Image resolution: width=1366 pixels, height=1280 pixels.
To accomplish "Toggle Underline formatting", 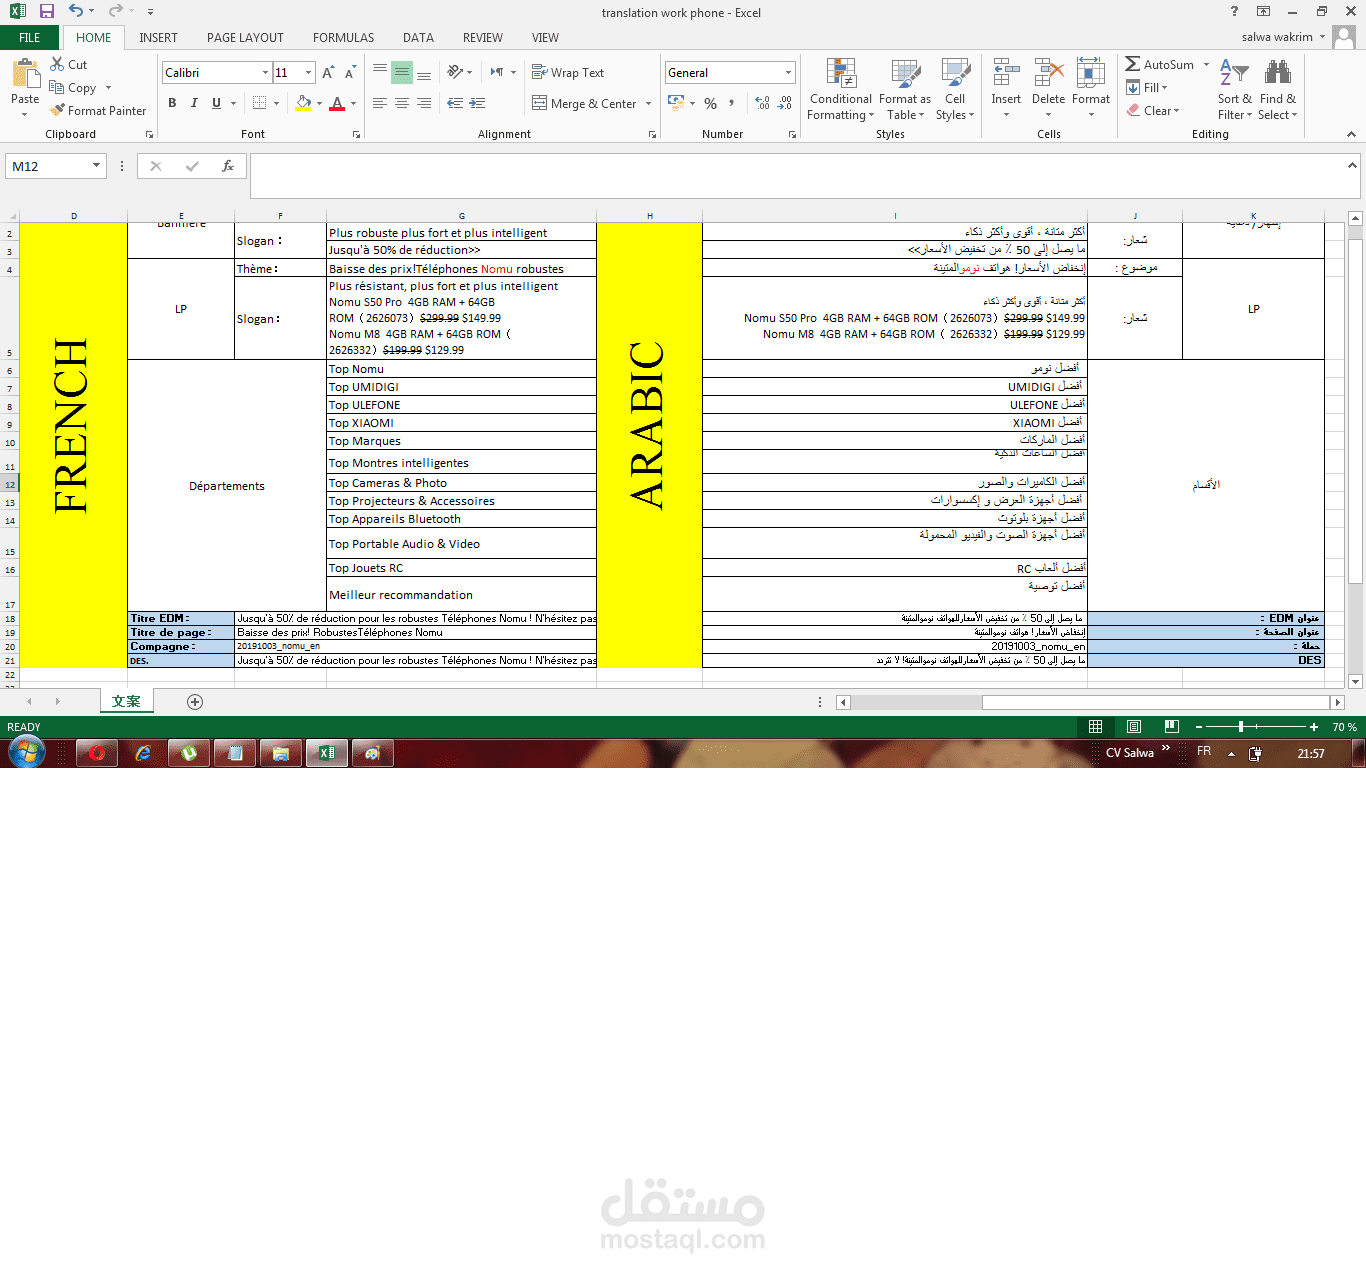I will coord(216,103).
